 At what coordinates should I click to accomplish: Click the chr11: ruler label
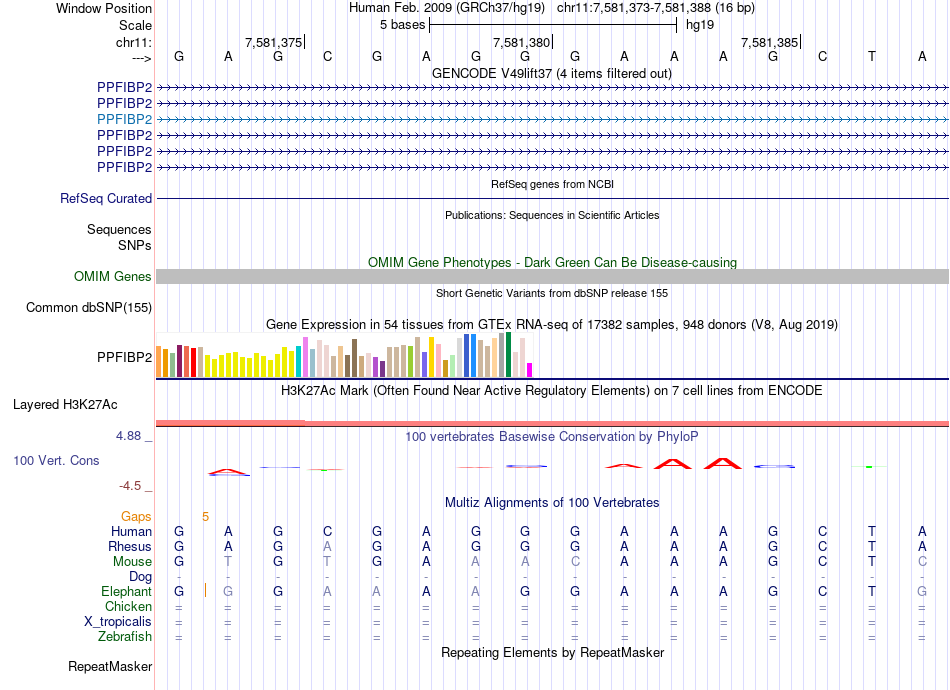pyautogui.click(x=133, y=42)
